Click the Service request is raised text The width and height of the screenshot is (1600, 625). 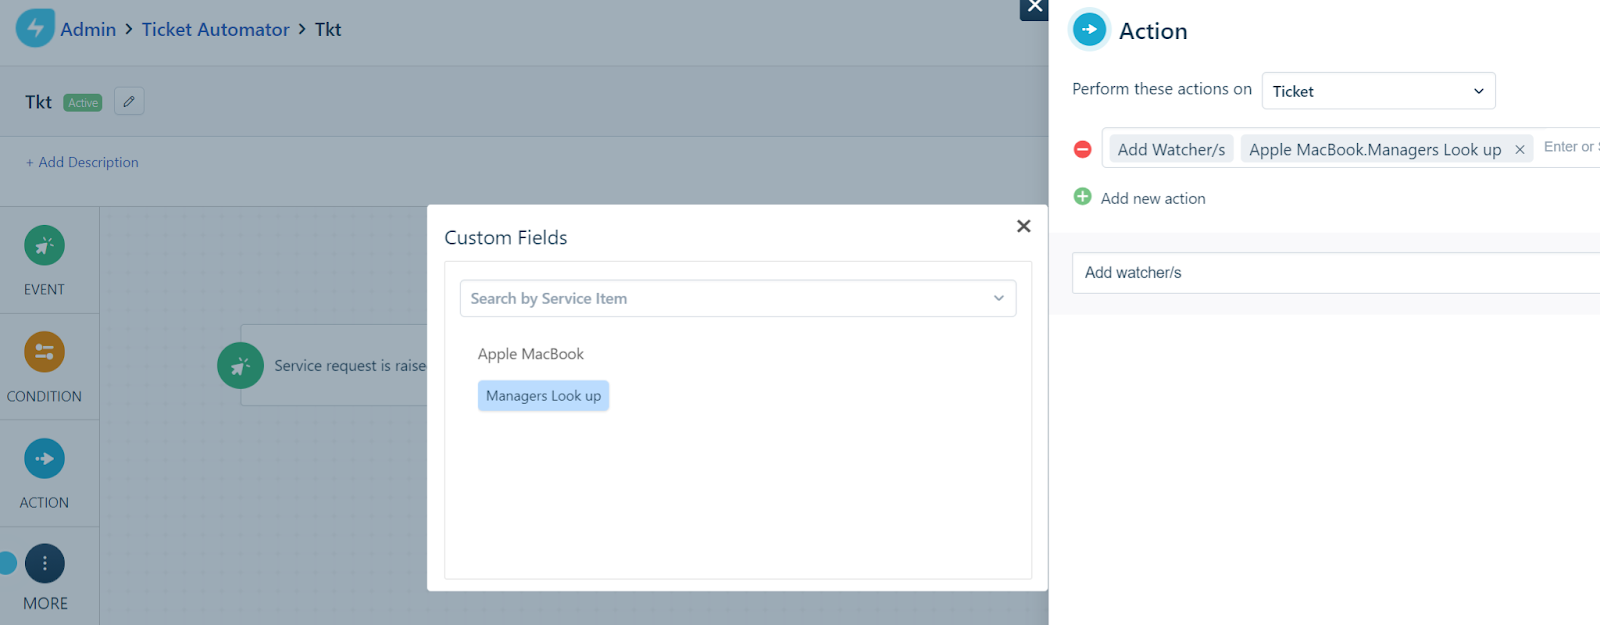coord(350,366)
